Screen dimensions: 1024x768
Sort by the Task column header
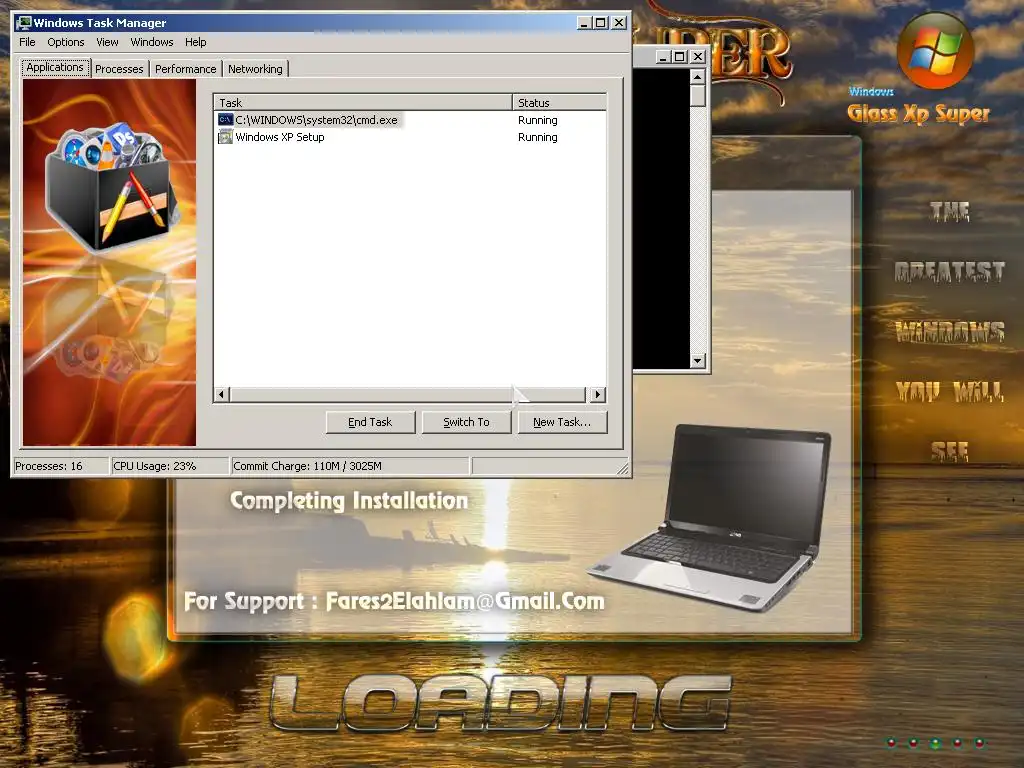(x=363, y=103)
